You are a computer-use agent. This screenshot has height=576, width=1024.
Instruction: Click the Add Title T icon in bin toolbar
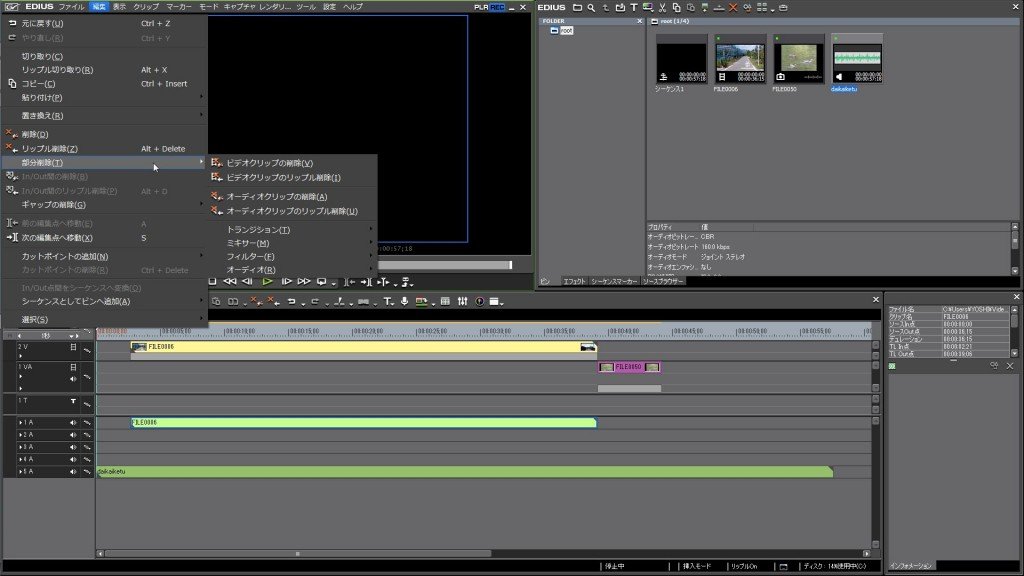633,8
